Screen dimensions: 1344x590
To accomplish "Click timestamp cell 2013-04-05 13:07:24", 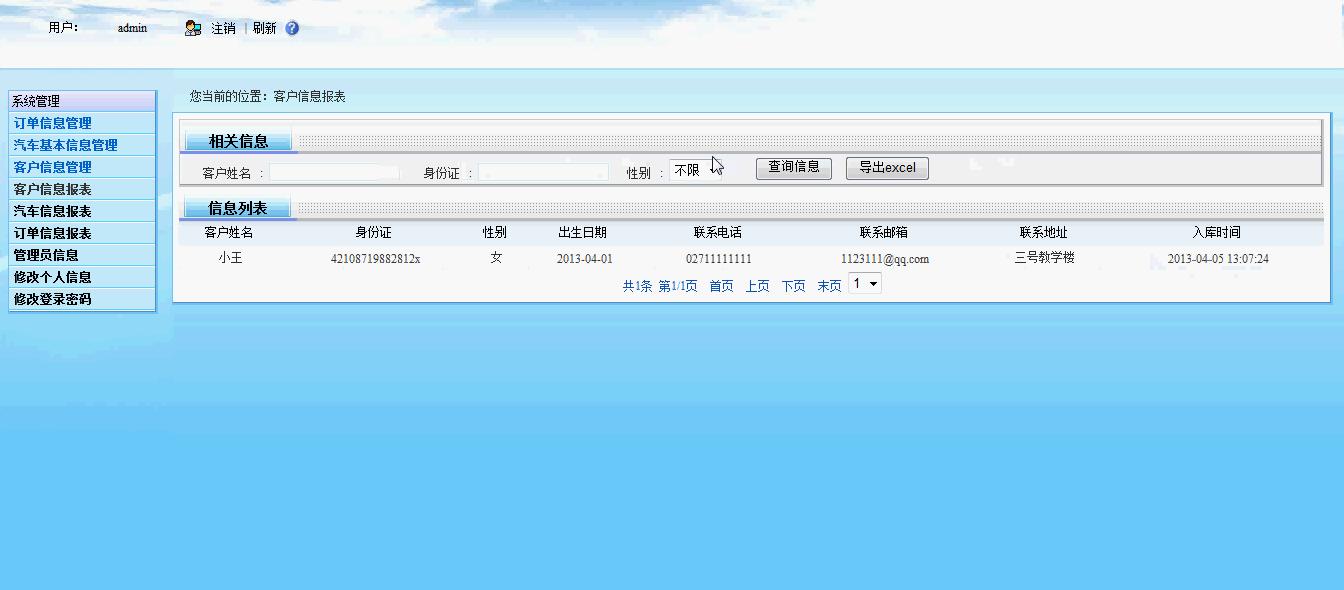I will coord(1218,259).
